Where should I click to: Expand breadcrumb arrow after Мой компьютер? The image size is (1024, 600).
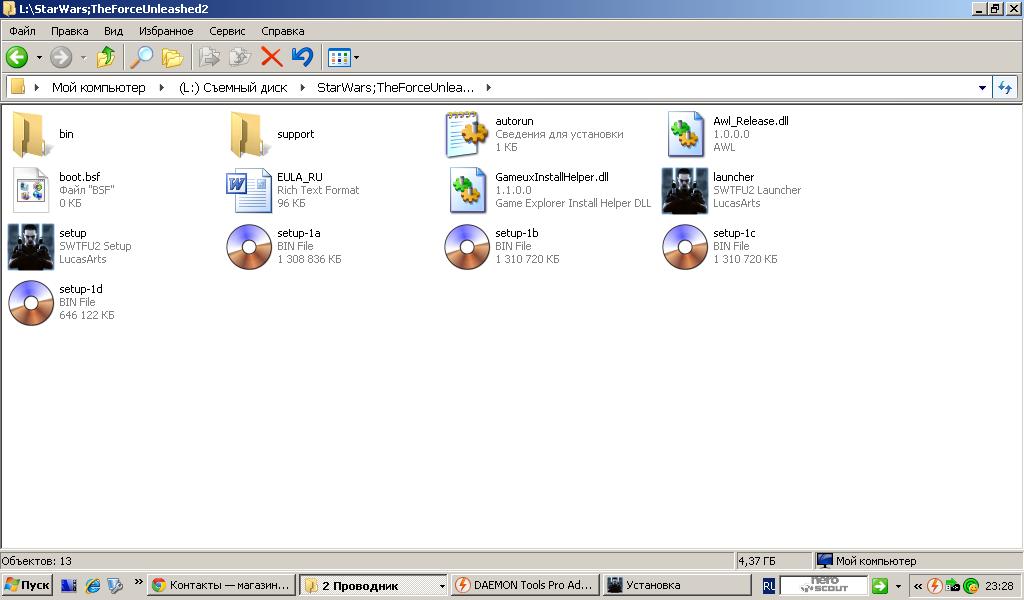[x=161, y=88]
